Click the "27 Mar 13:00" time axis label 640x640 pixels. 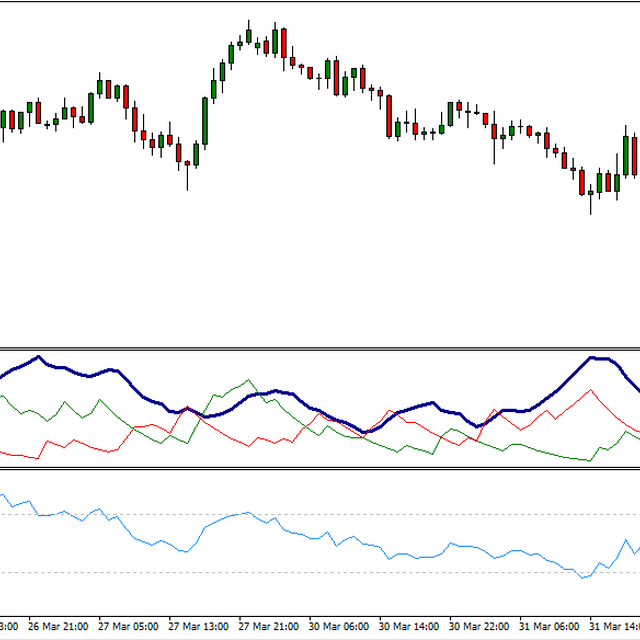(x=198, y=627)
